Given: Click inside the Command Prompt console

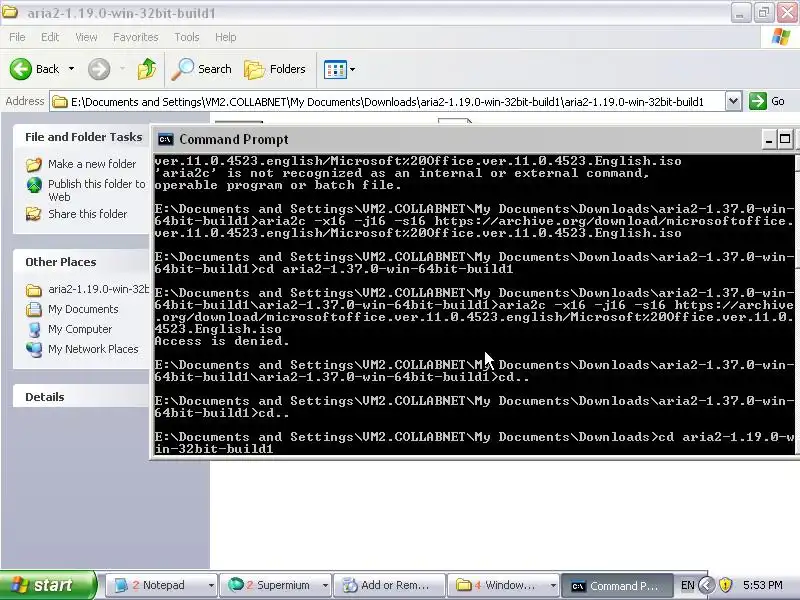Looking at the screenshot, I should (x=473, y=304).
